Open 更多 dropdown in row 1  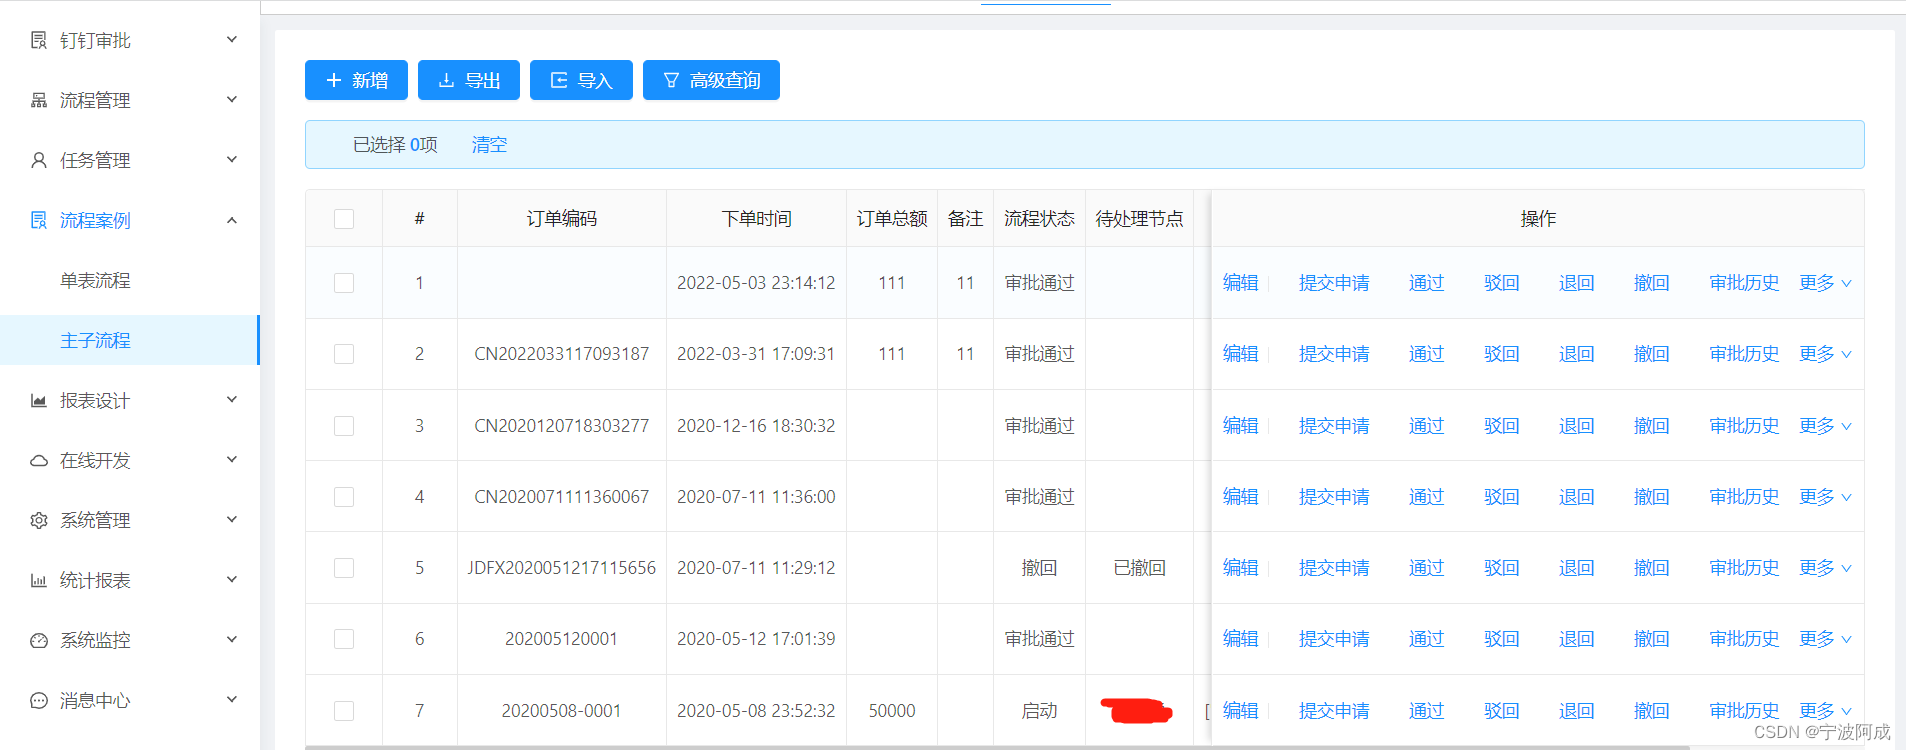1825,283
